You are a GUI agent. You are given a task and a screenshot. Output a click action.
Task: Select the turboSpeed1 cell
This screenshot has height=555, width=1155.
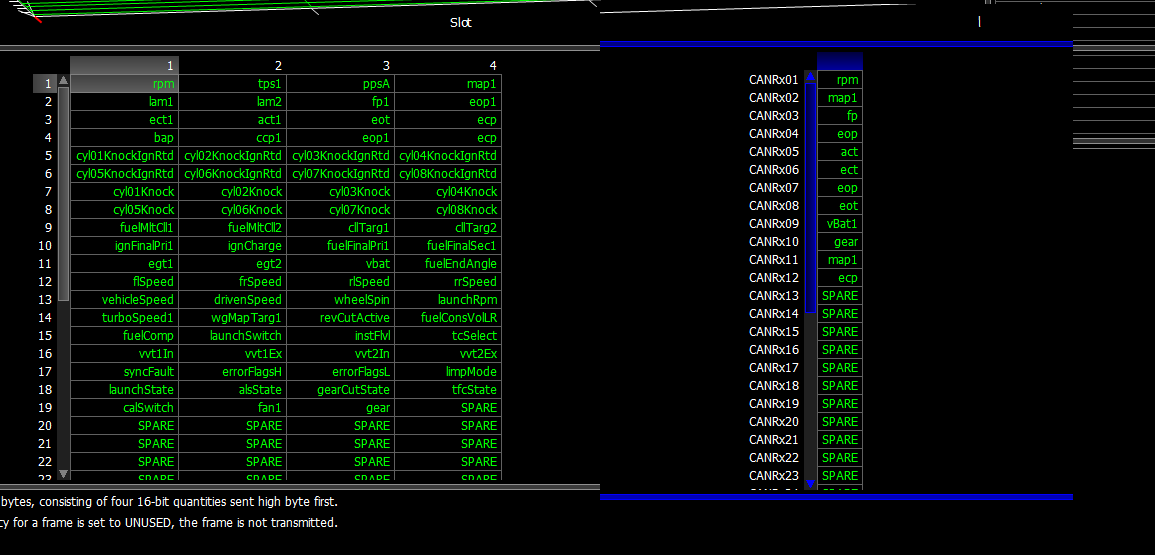[124, 318]
